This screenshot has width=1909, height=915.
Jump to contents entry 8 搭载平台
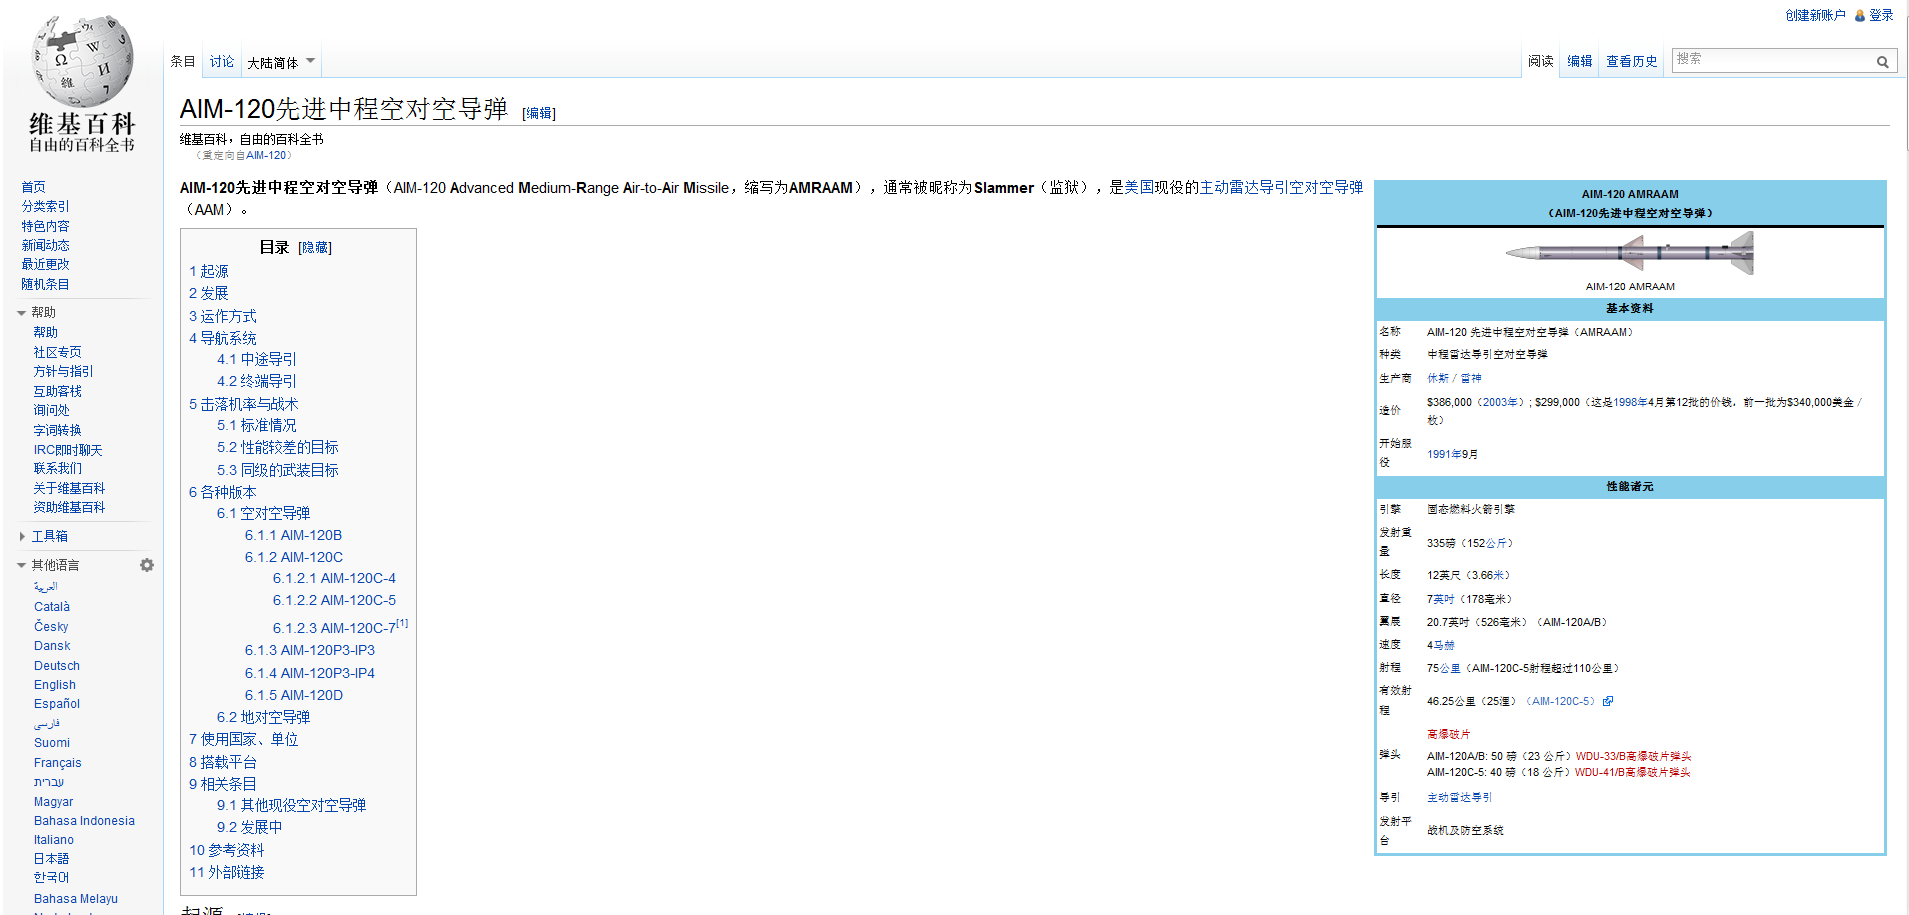[x=223, y=762]
